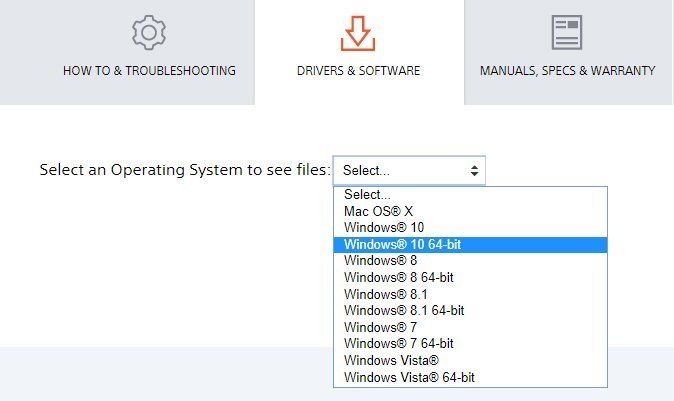674x401 pixels.
Task: Pick the Windows 8.1 64-bit entry
Action: click(x=470, y=311)
